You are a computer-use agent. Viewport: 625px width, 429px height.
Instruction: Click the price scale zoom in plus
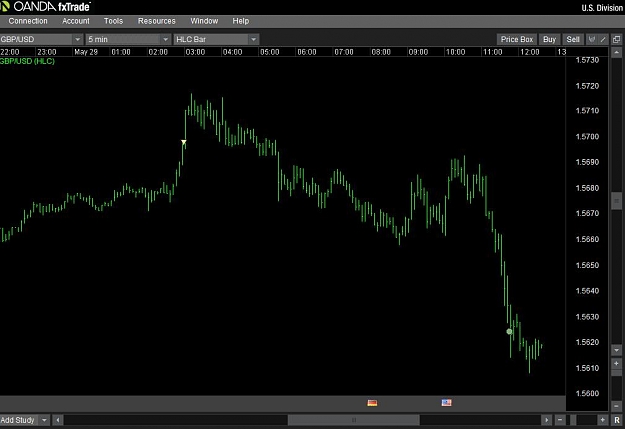coord(617,363)
